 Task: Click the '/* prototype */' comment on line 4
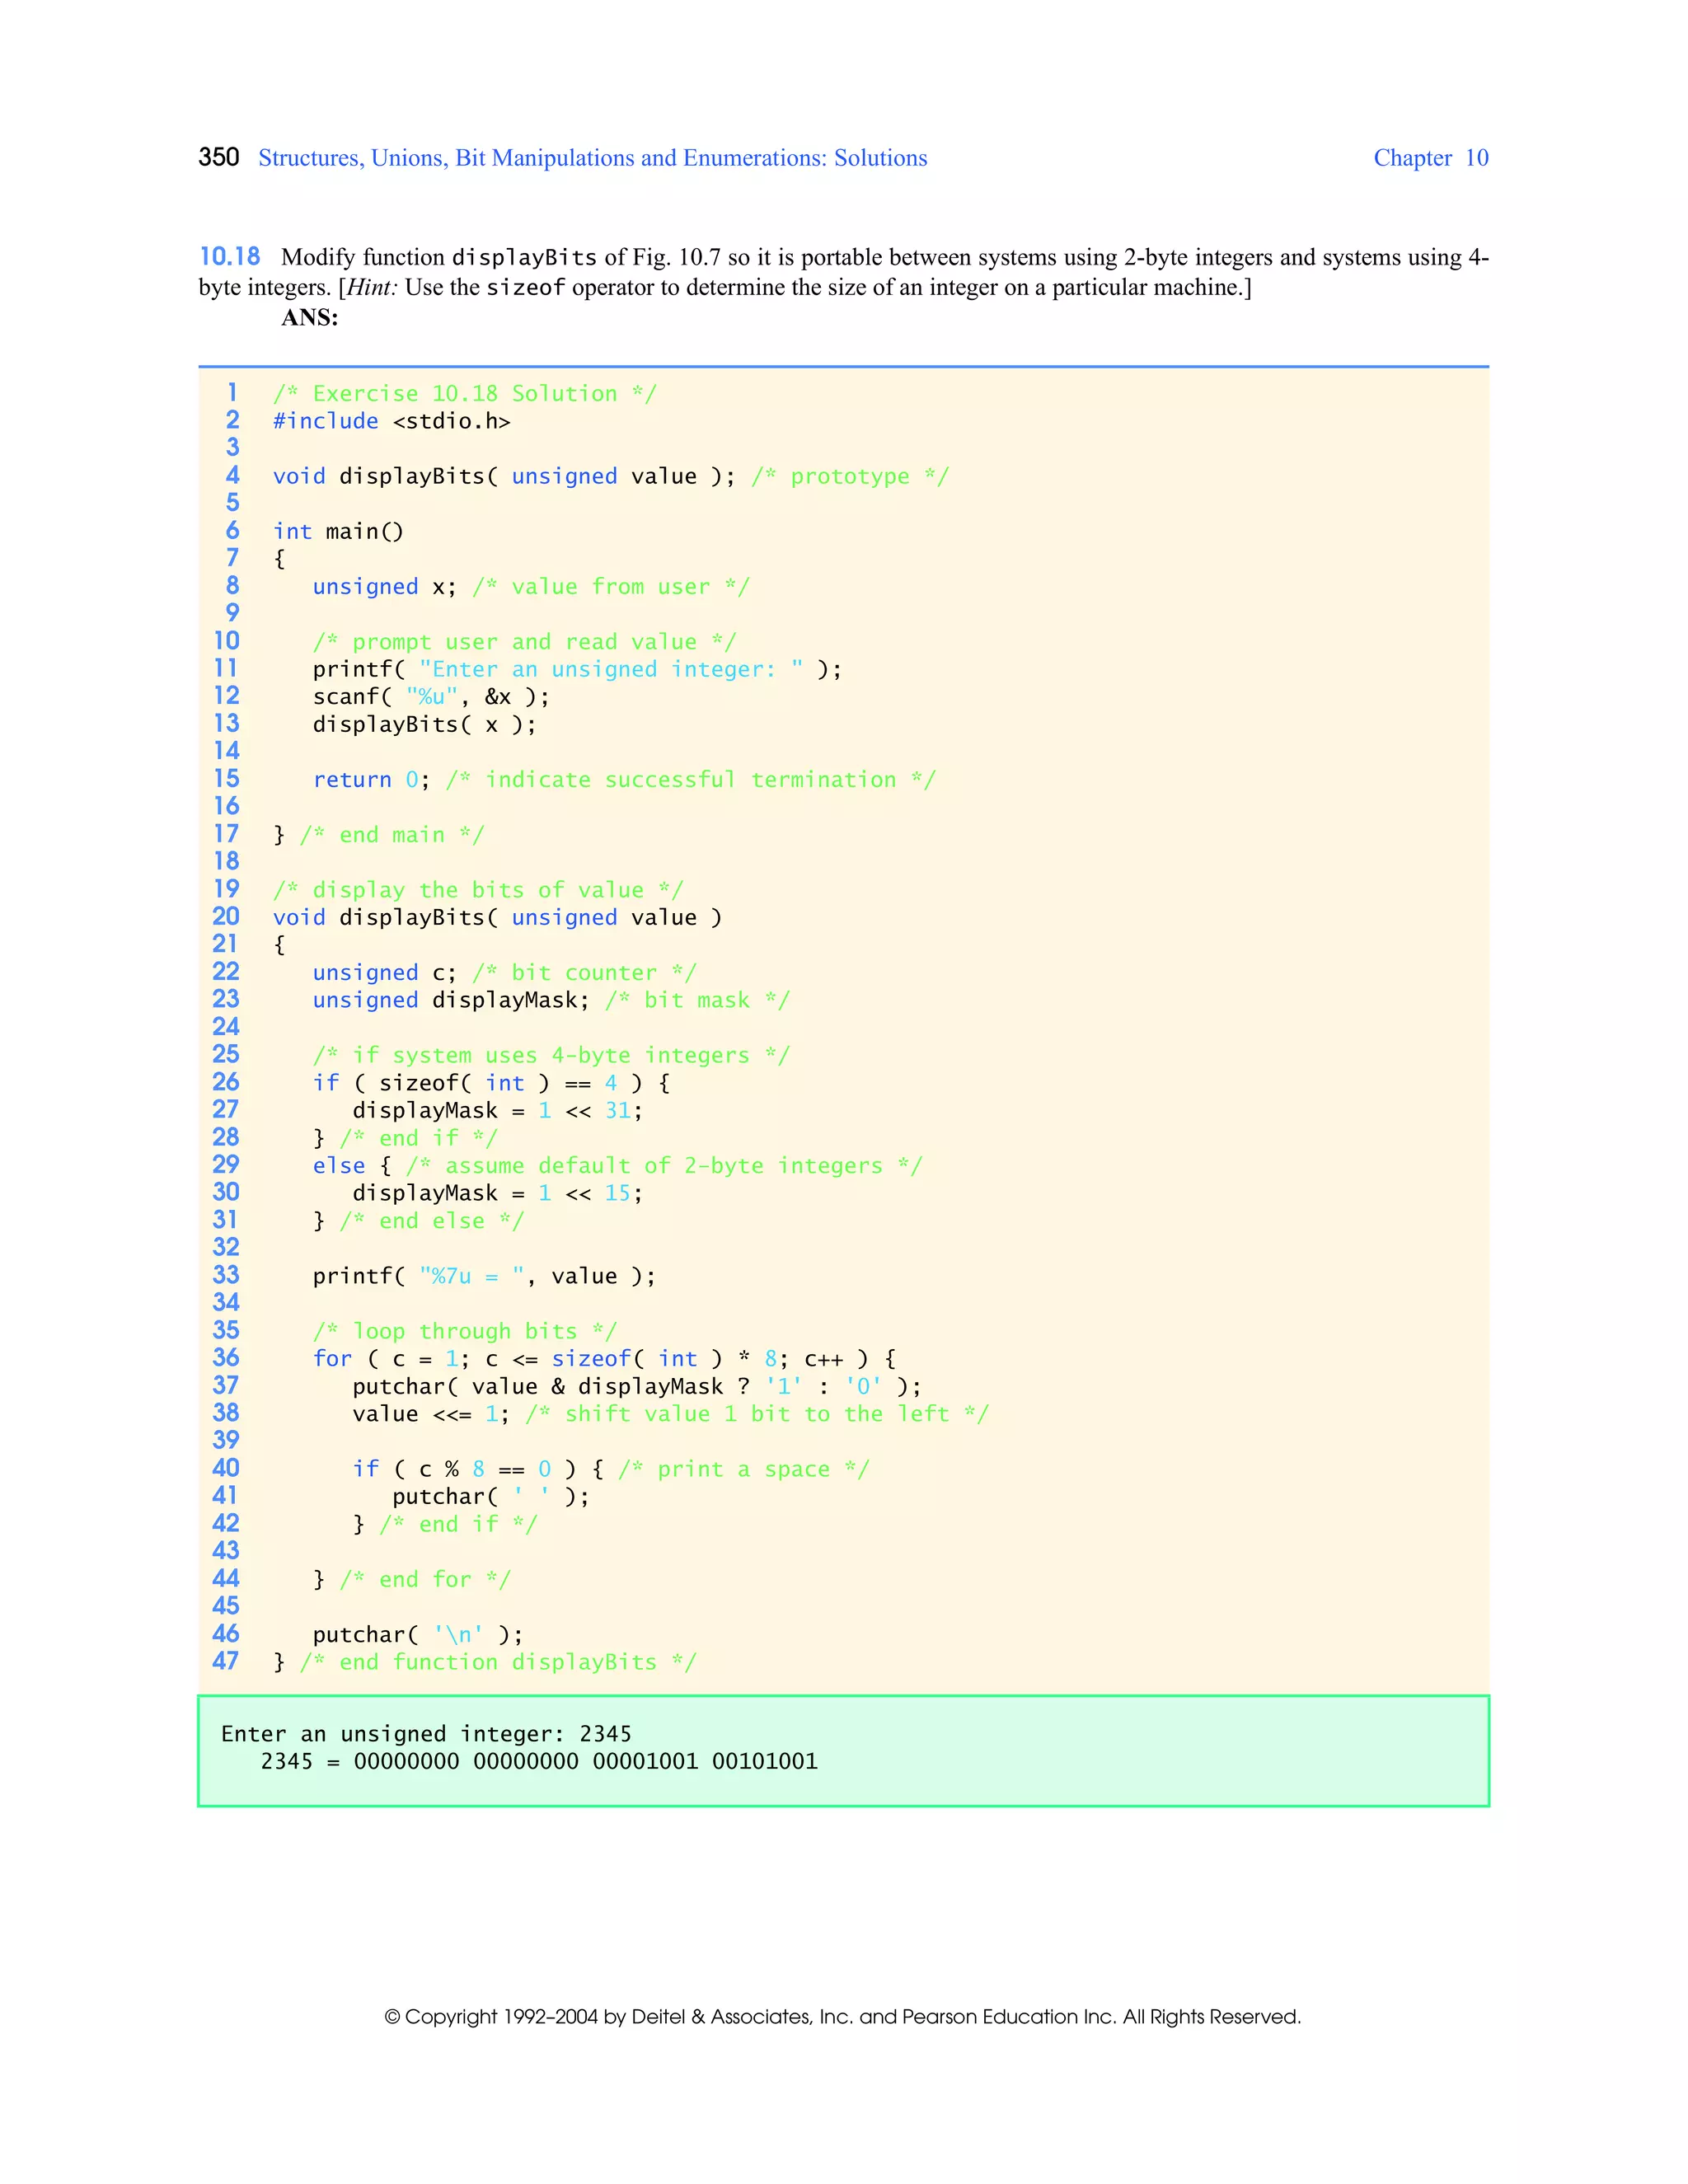[x=850, y=477]
